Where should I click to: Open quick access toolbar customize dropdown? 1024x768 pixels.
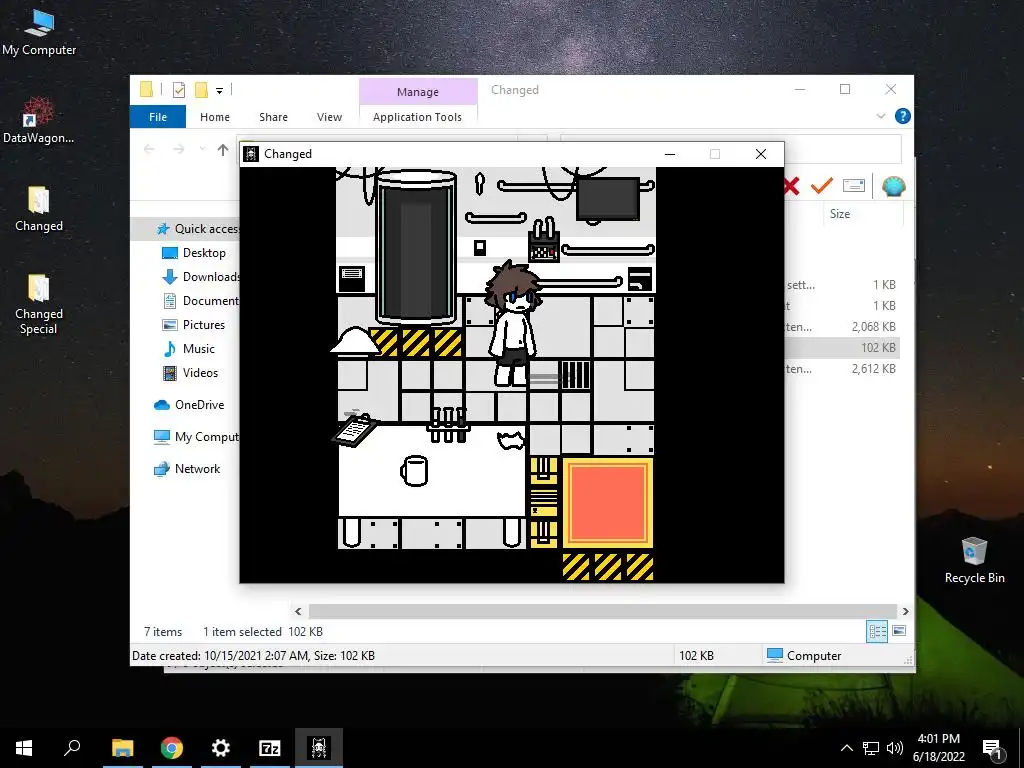(219, 91)
